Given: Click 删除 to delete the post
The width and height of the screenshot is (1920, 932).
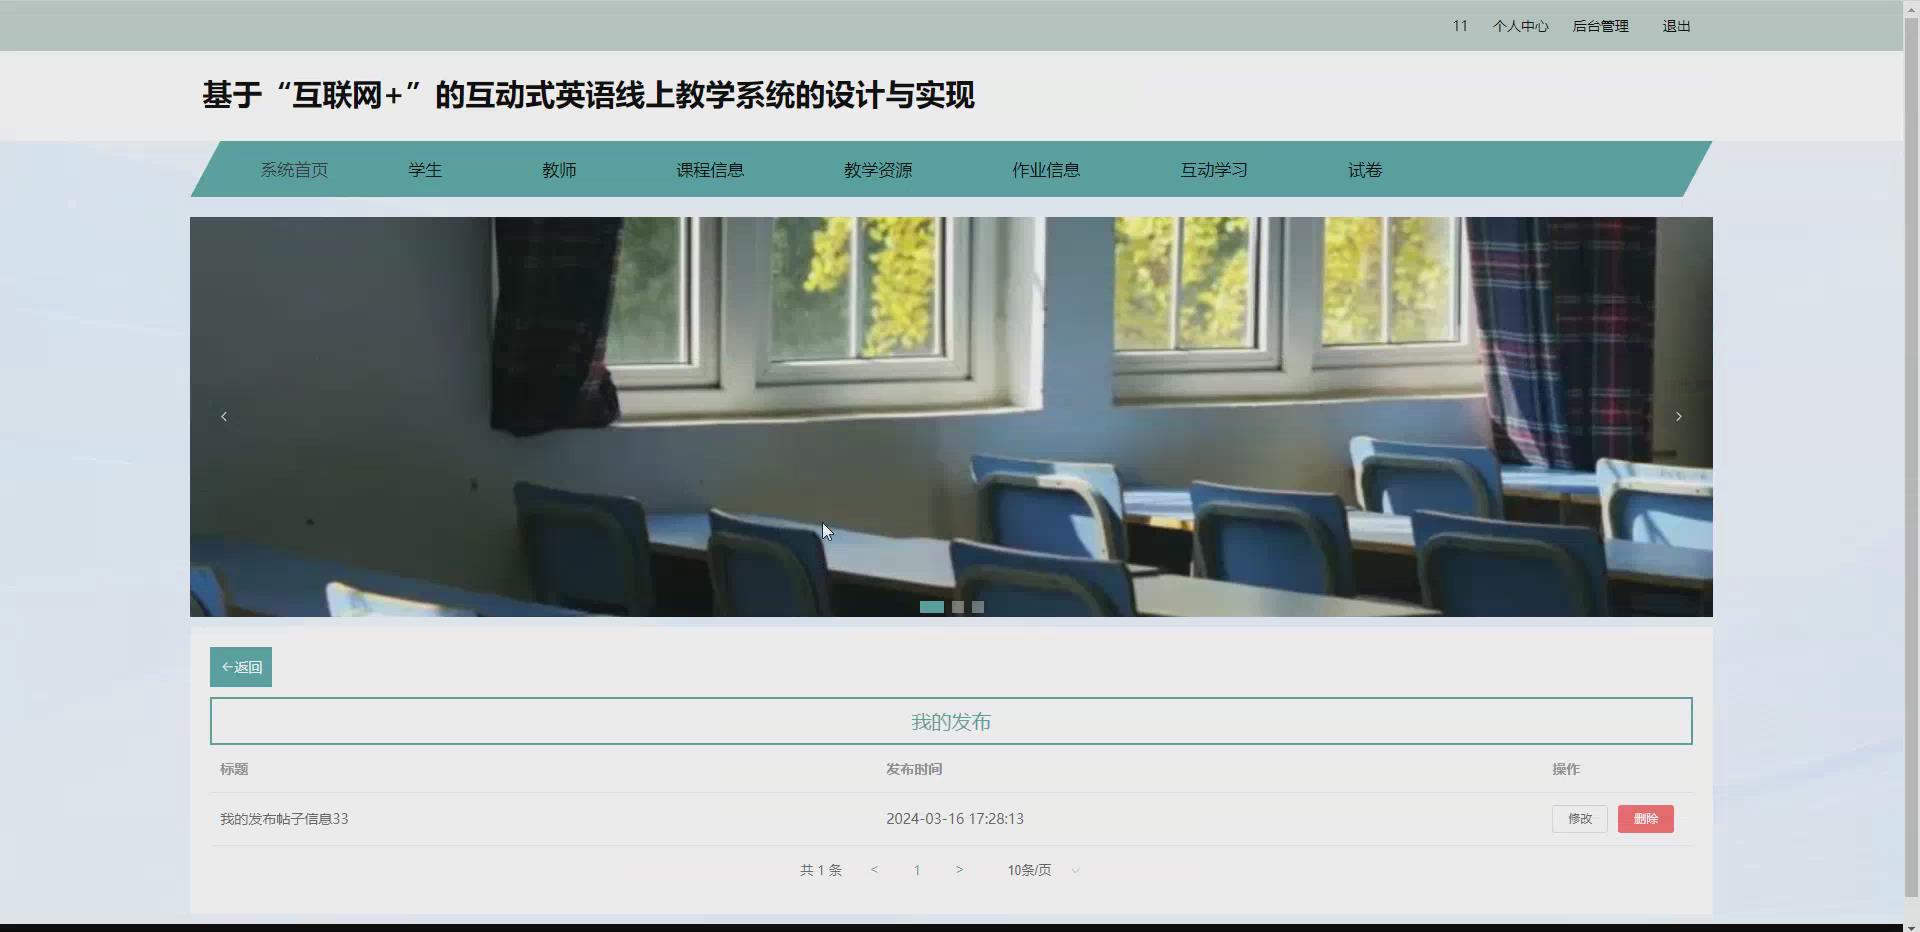Looking at the screenshot, I should (x=1644, y=818).
